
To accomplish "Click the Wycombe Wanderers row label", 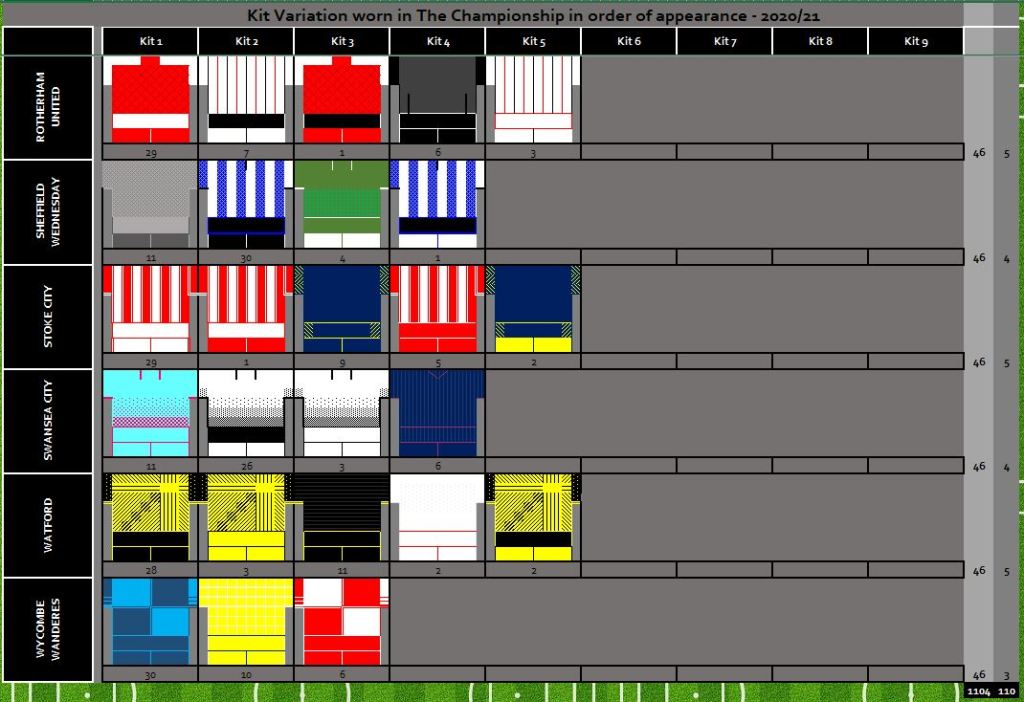I will point(48,630).
